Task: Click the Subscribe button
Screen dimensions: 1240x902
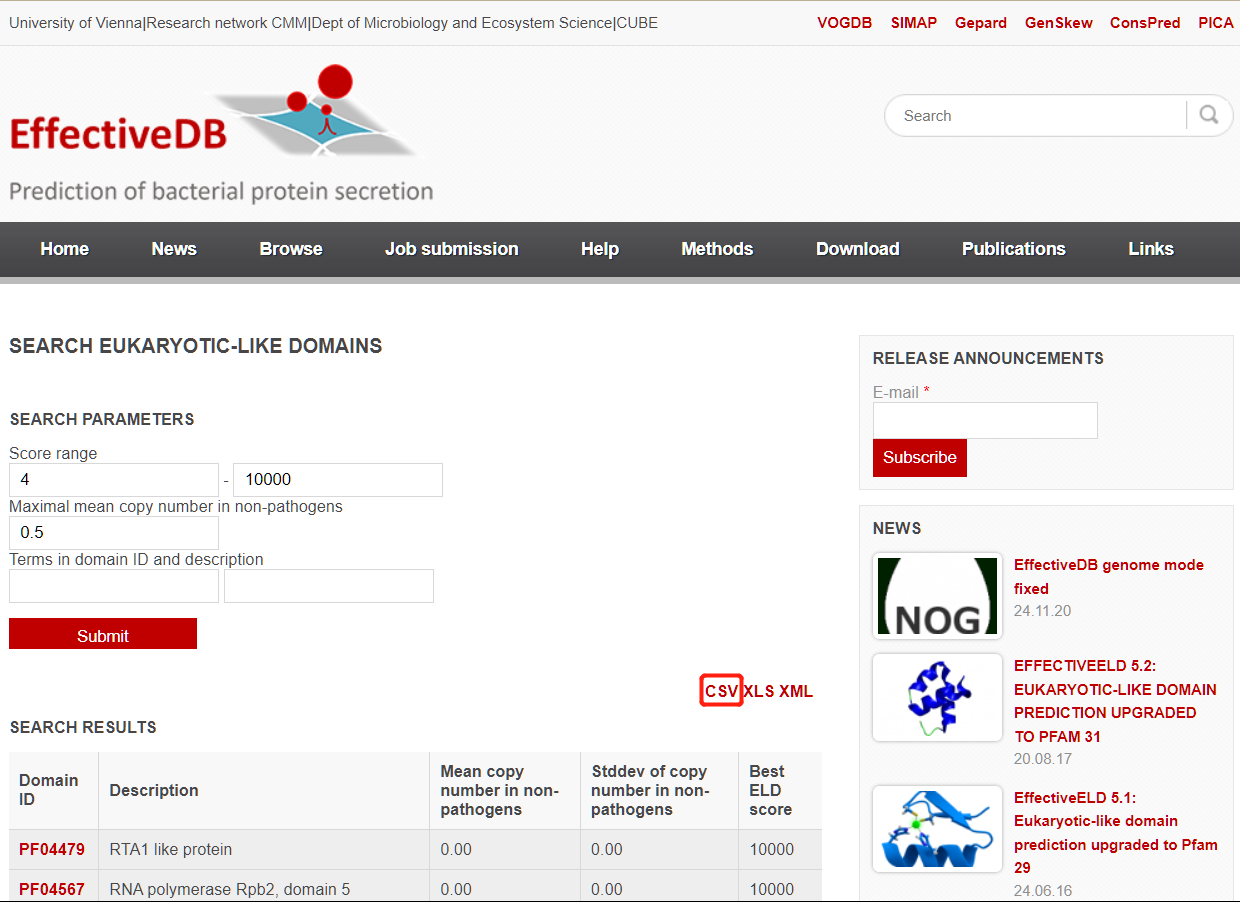Action: coord(919,457)
